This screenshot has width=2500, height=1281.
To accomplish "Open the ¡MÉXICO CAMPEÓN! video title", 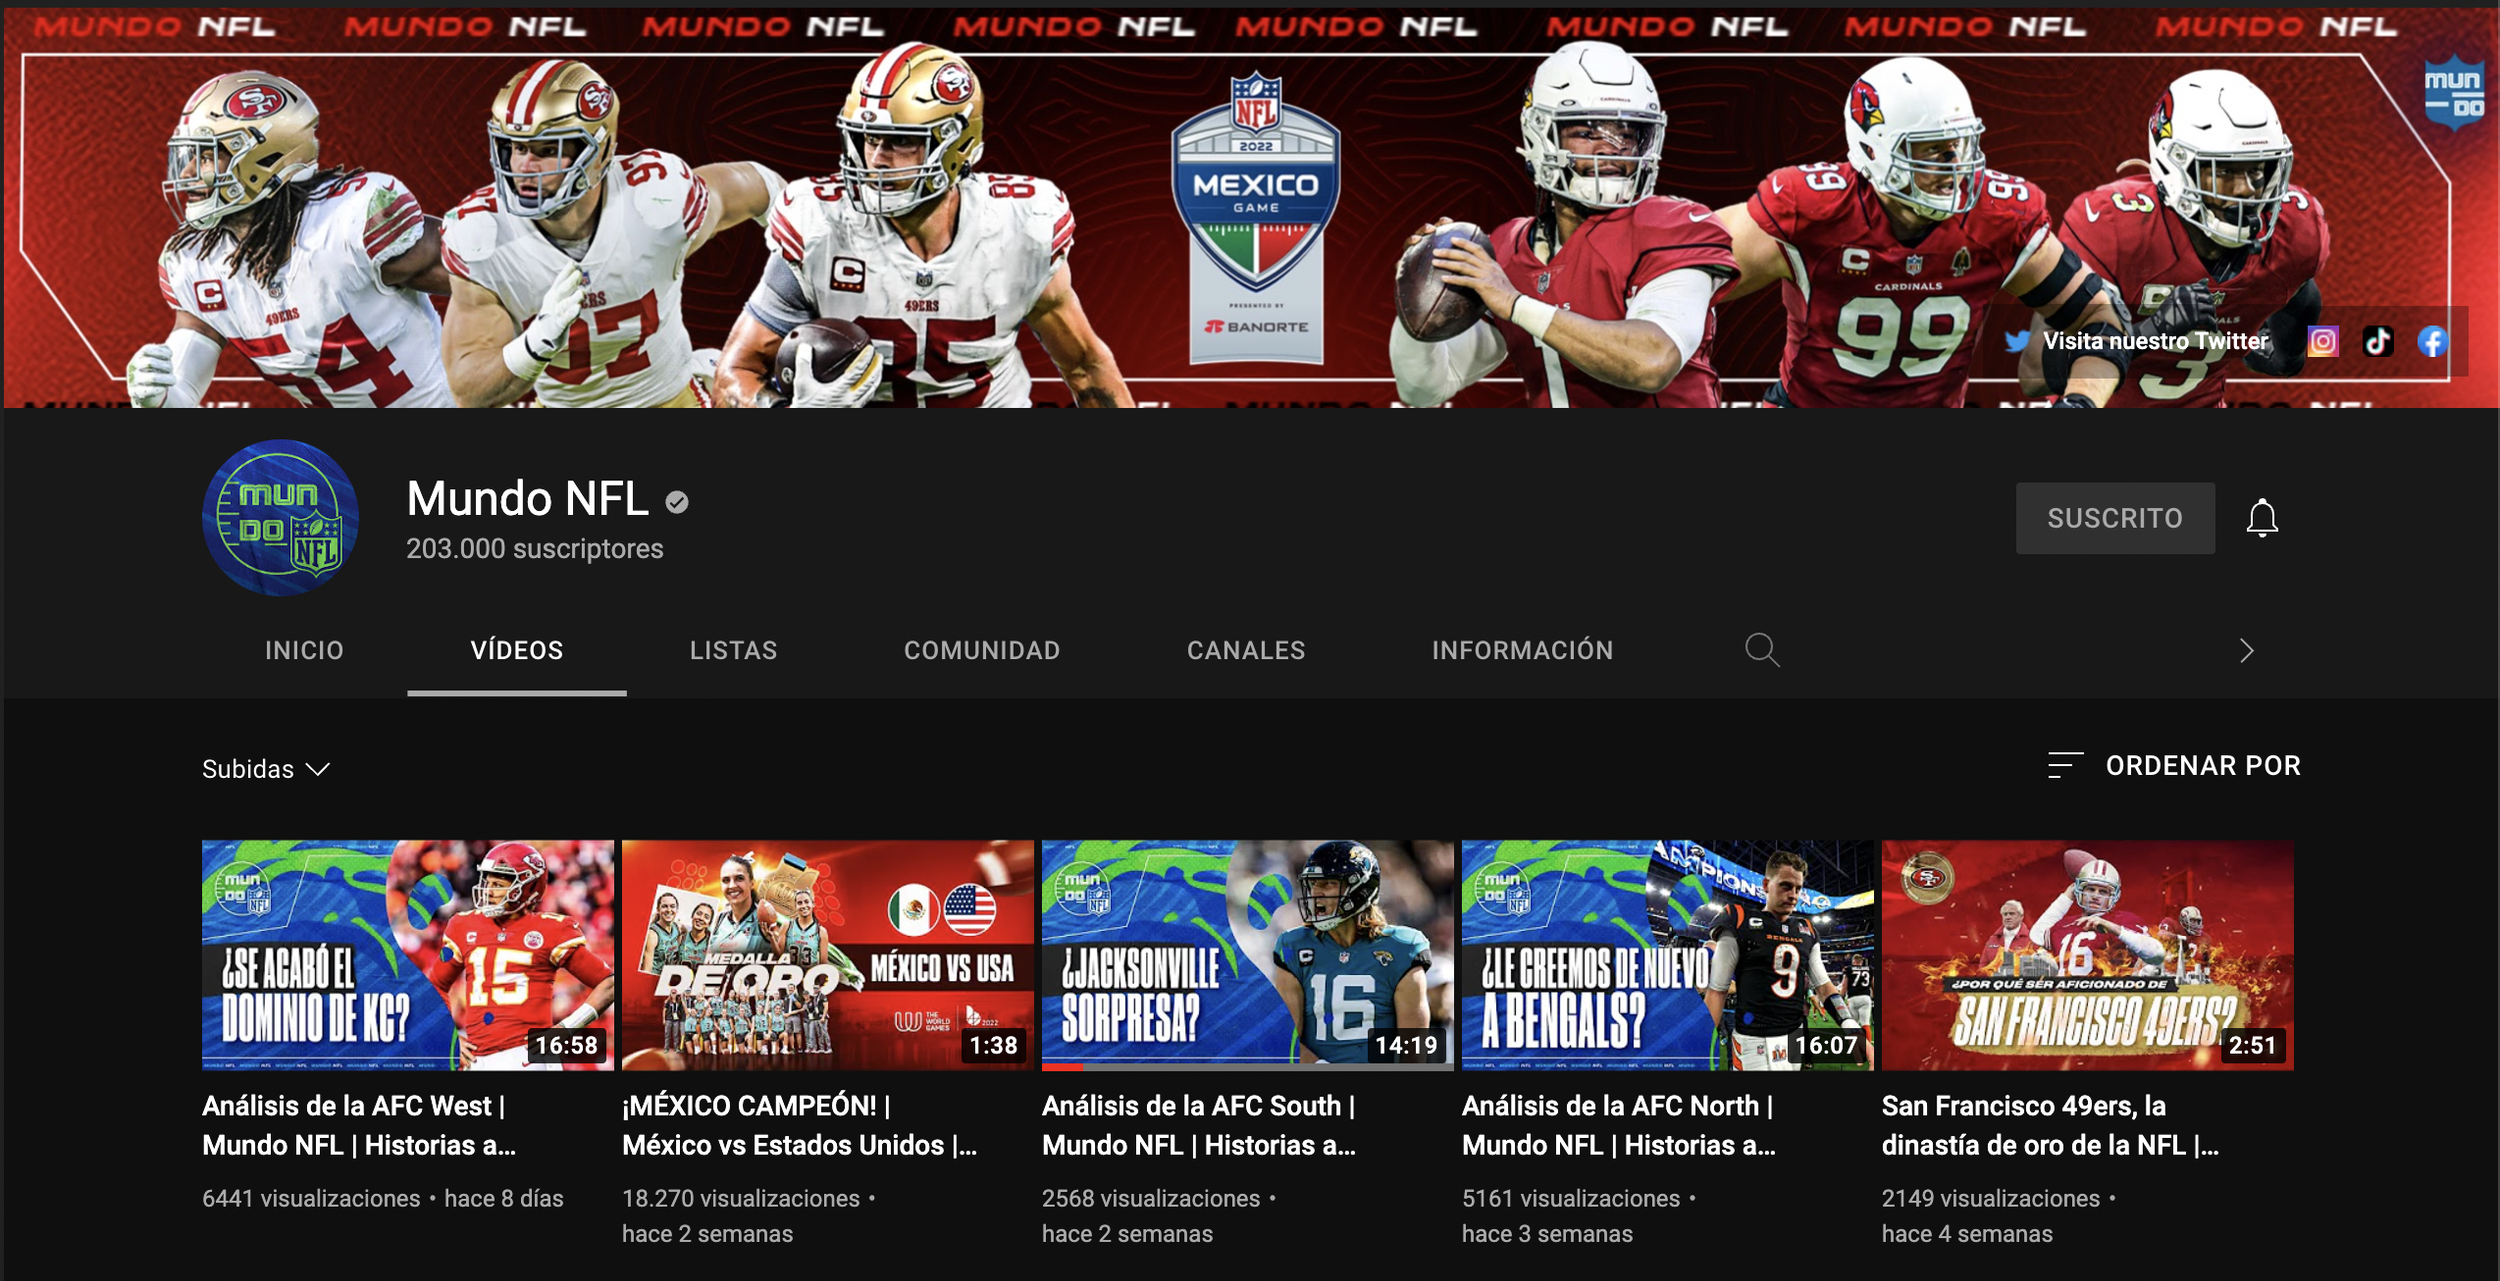I will [x=800, y=1125].
